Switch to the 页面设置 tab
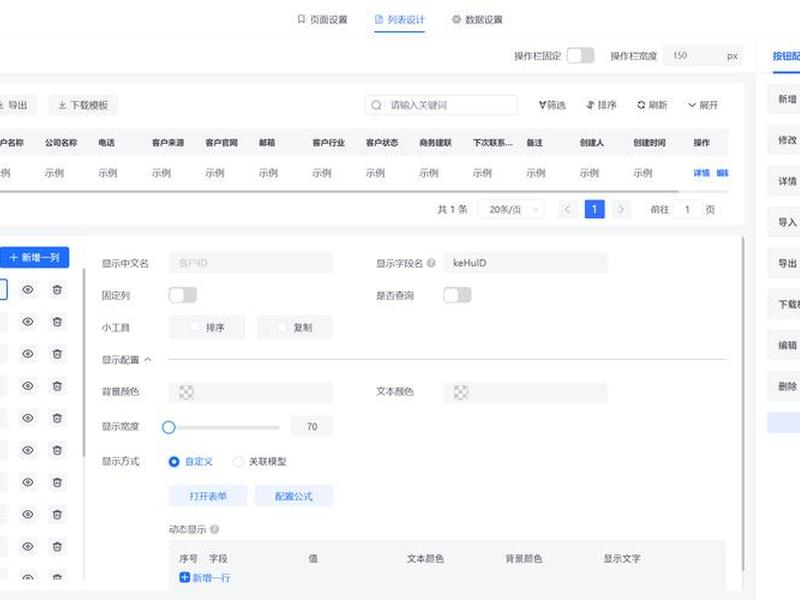Screen dimensions: 800x600 (322, 19)
